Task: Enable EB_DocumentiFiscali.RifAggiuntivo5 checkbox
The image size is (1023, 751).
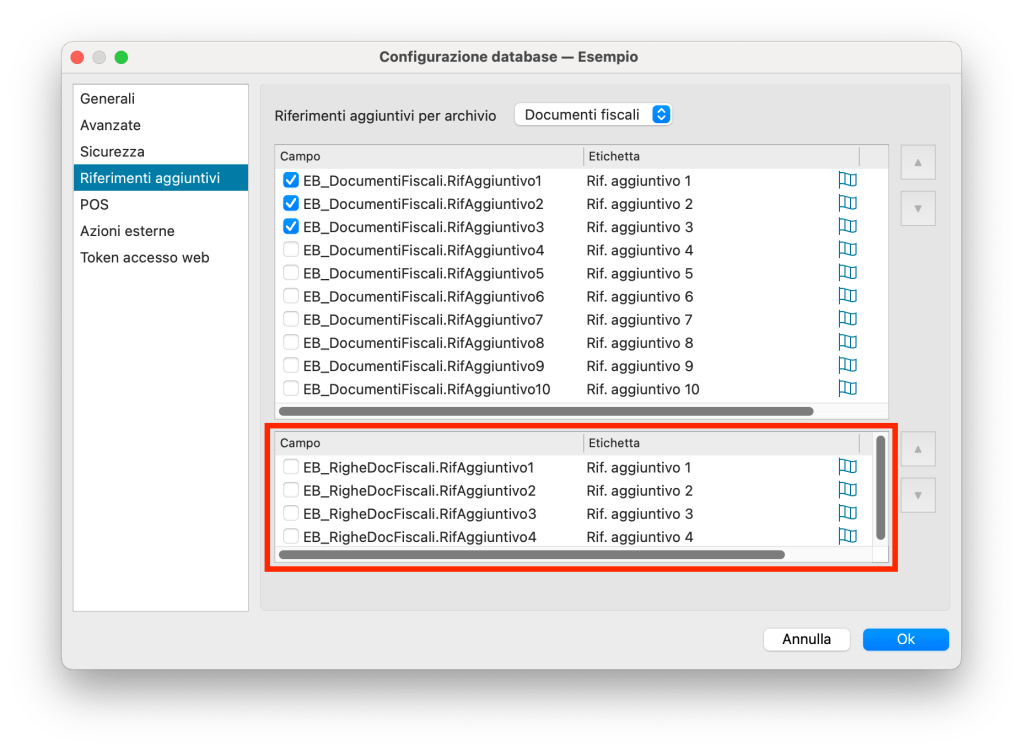Action: 291,274
